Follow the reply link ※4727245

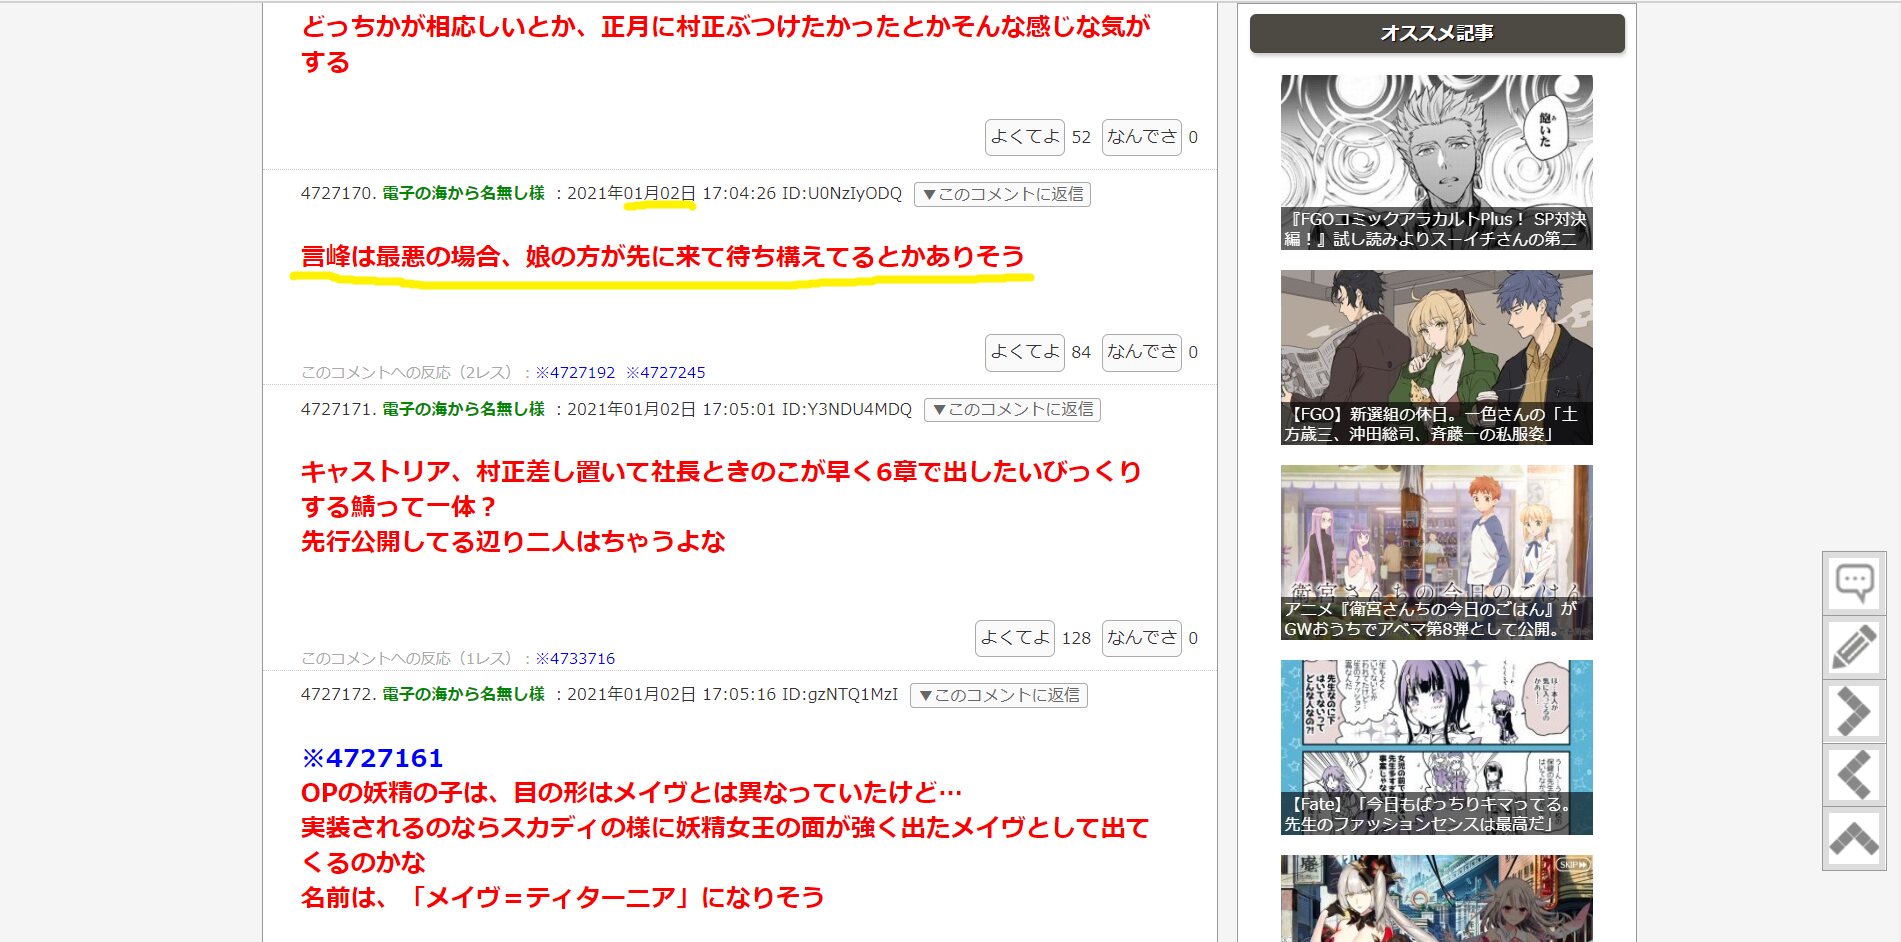[665, 373]
